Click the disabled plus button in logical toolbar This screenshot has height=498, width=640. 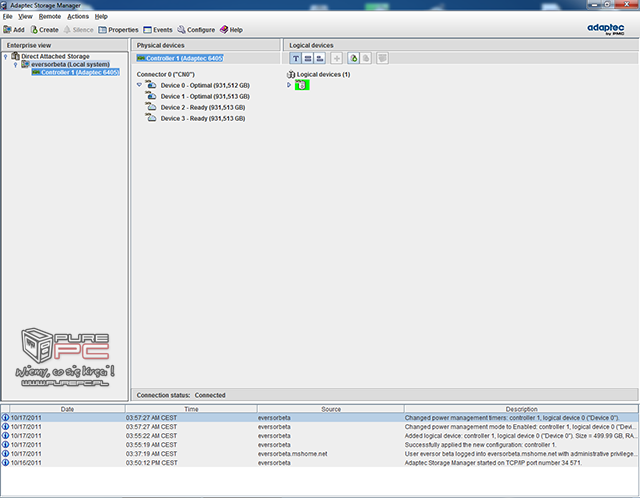(336, 58)
